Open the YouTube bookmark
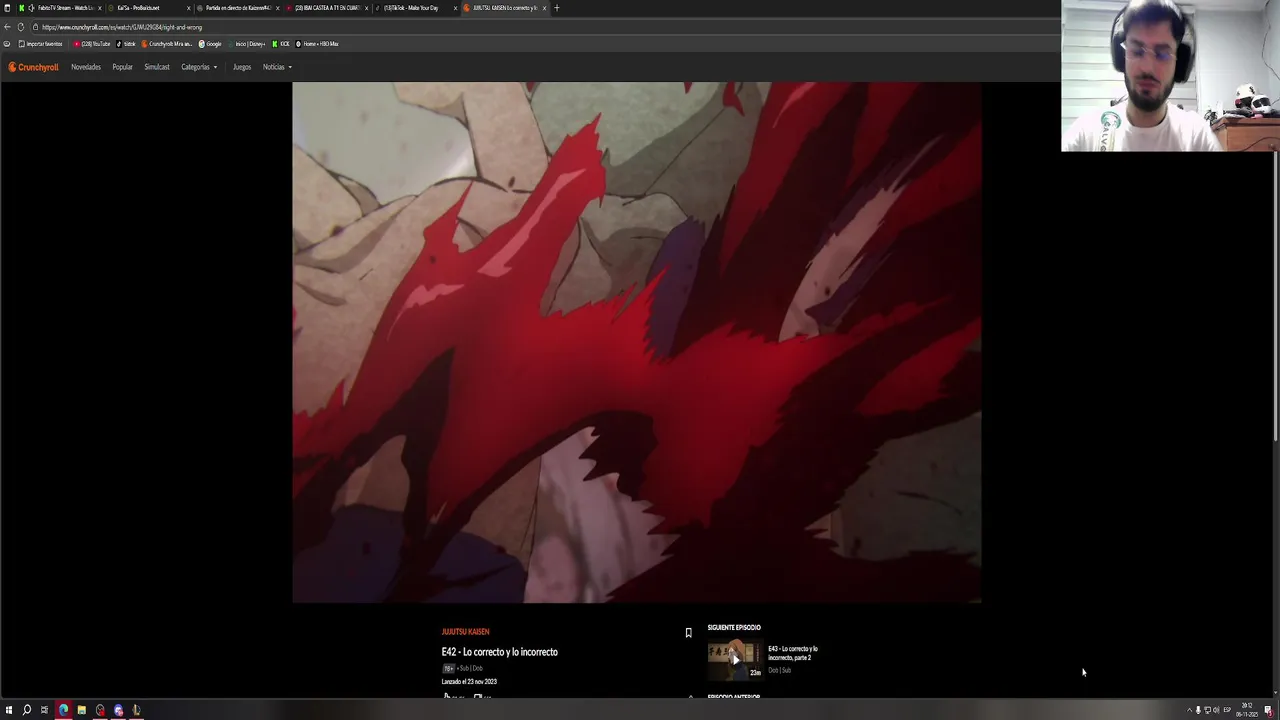The image size is (1280, 720). click(92, 44)
